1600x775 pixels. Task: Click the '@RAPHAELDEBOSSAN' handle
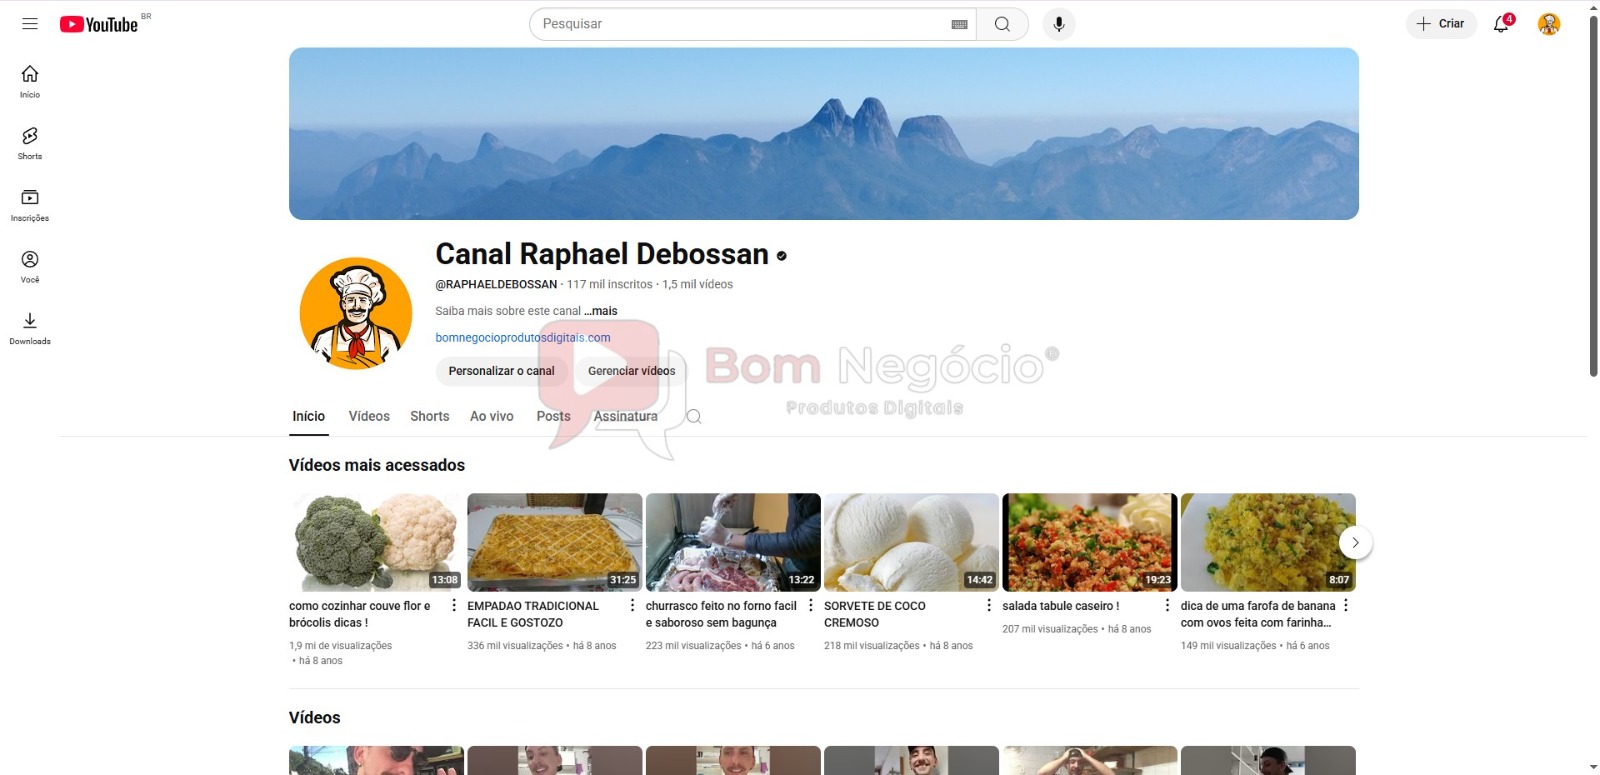(x=496, y=285)
